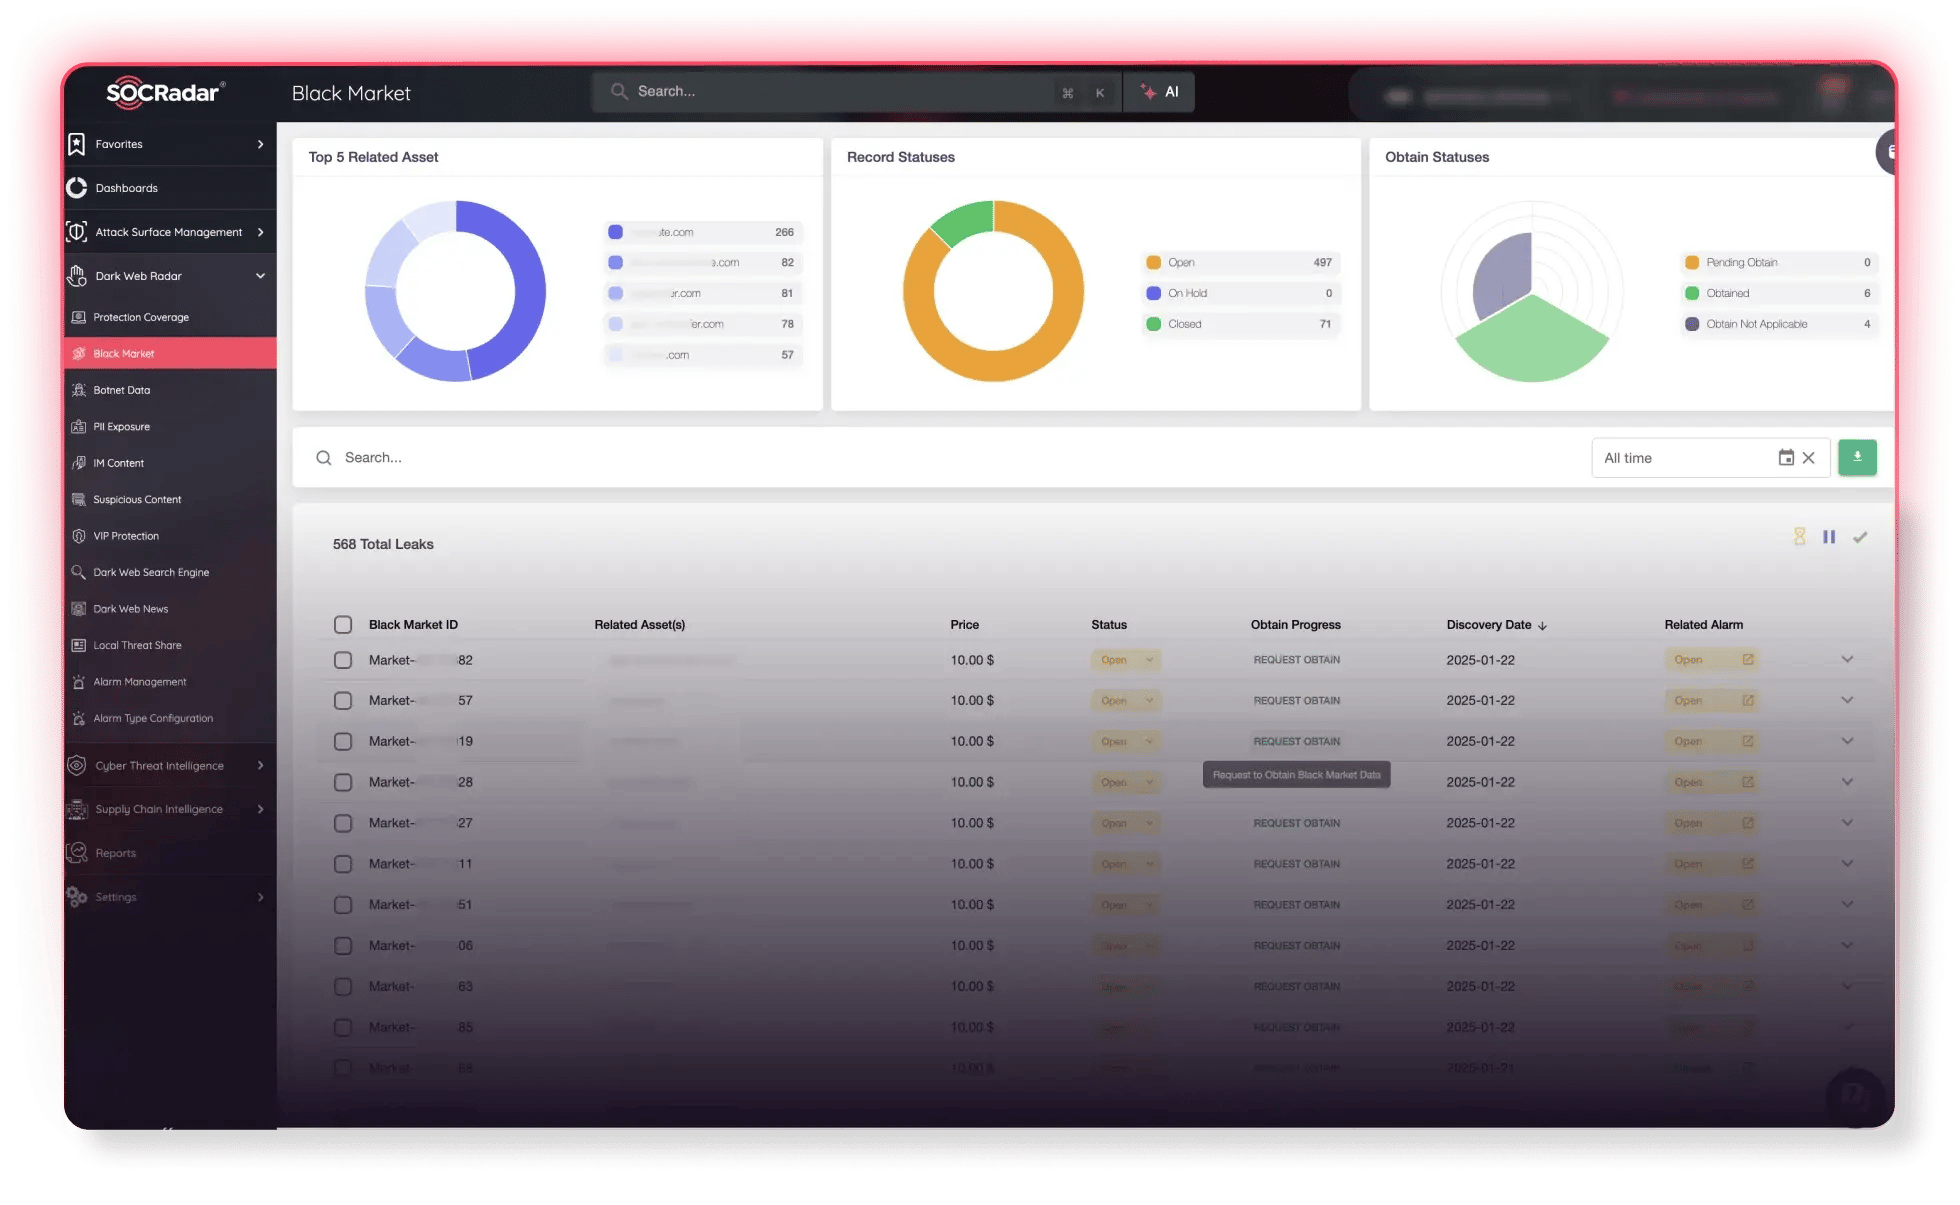Click the checkmark closed filter icon
The width and height of the screenshot is (1960, 1205).
tap(1860, 537)
